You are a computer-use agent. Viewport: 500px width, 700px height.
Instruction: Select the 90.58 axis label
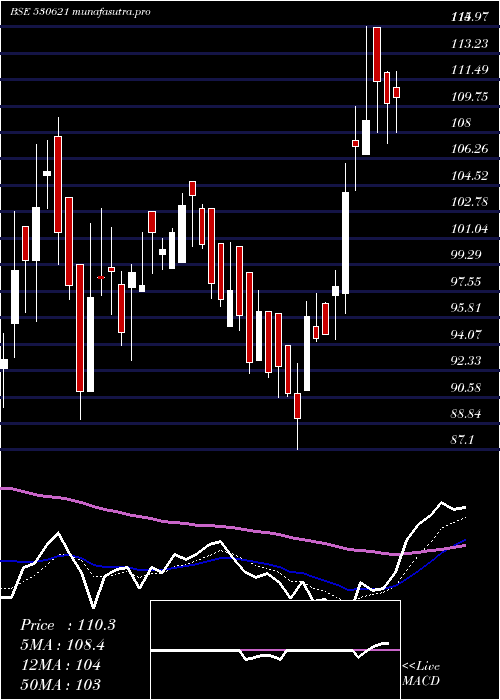467,388
